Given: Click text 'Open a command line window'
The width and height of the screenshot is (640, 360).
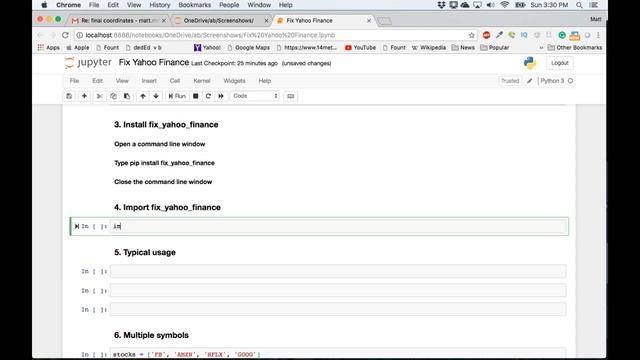Looking at the screenshot, I should (160, 144).
